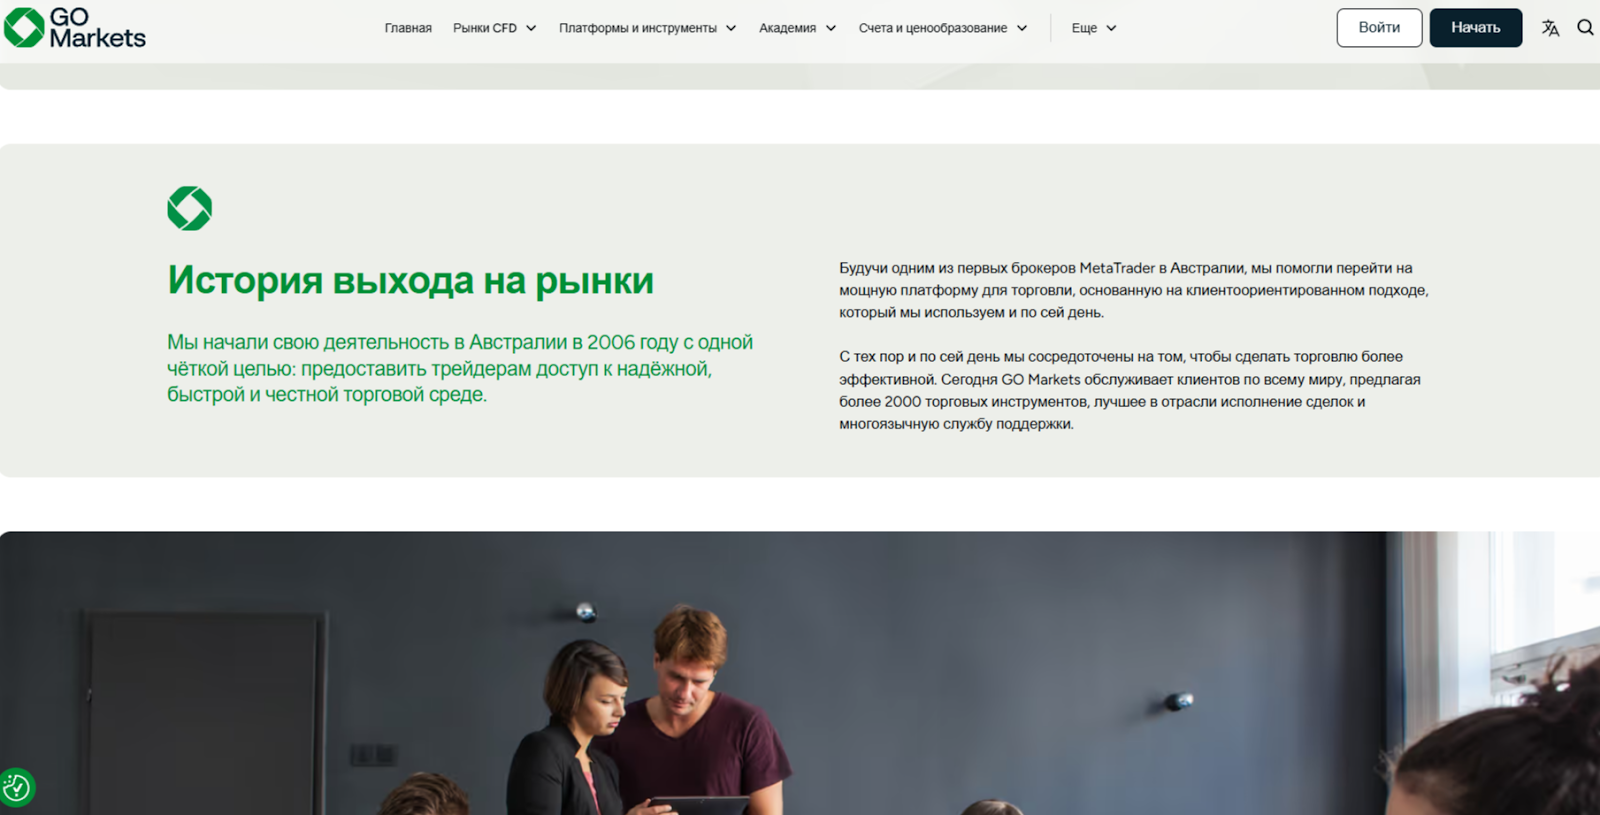Click the GO Markets logo in header
The image size is (1600, 815).
point(75,28)
